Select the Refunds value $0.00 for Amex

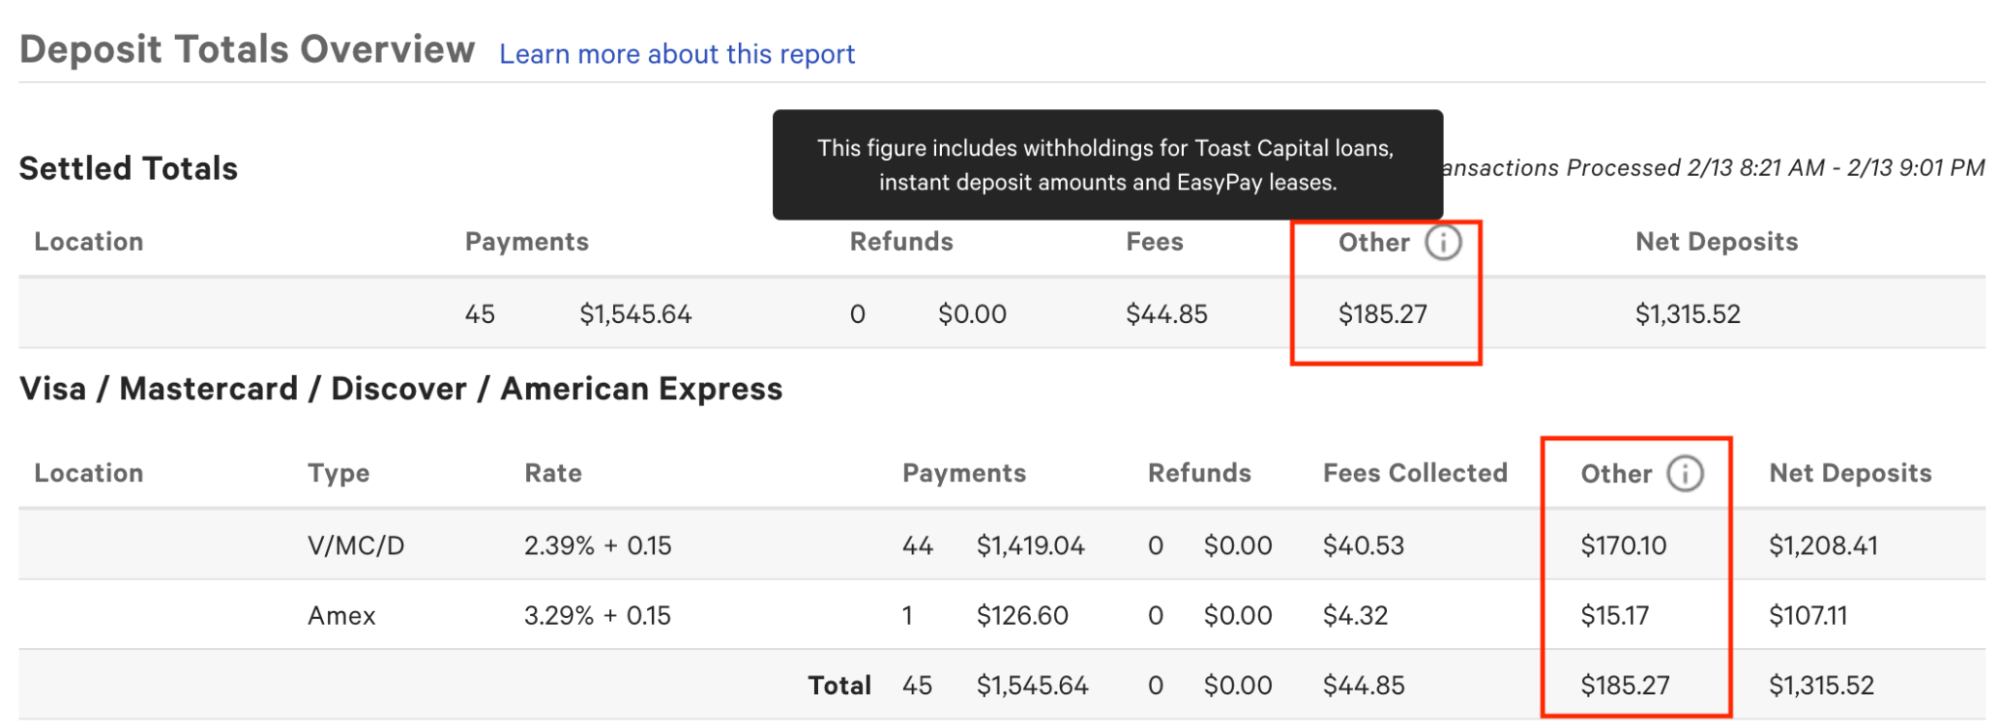coord(1239,615)
